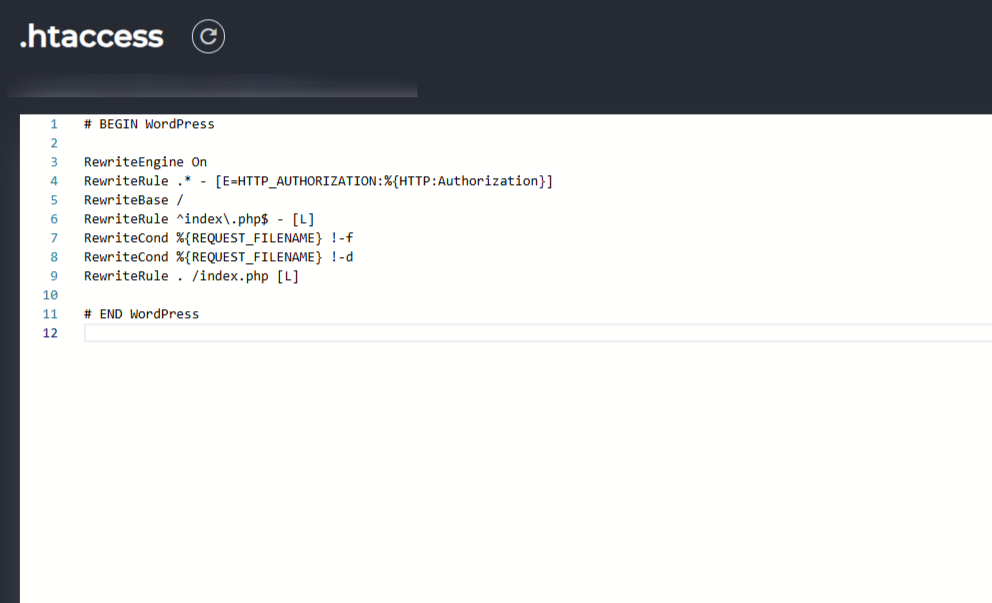The image size is (992, 603).
Task: Click the reload icon next to .htaccess
Action: 208,37
